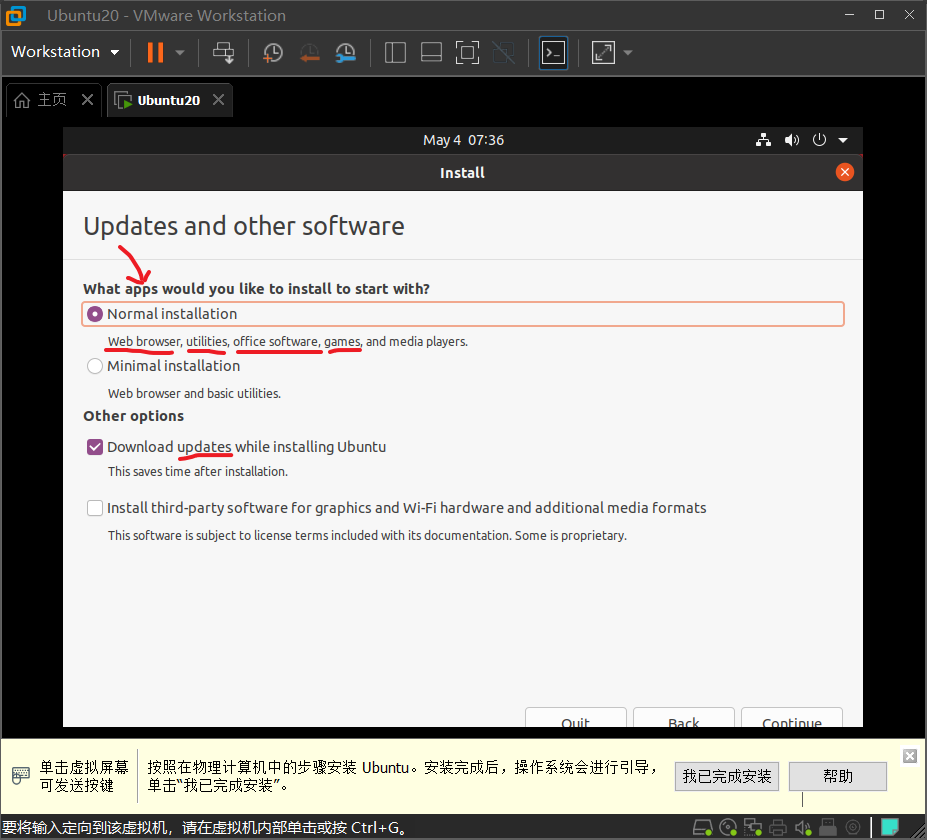Click the teal message log note icon
Screen dimensions: 927x840
(890, 827)
